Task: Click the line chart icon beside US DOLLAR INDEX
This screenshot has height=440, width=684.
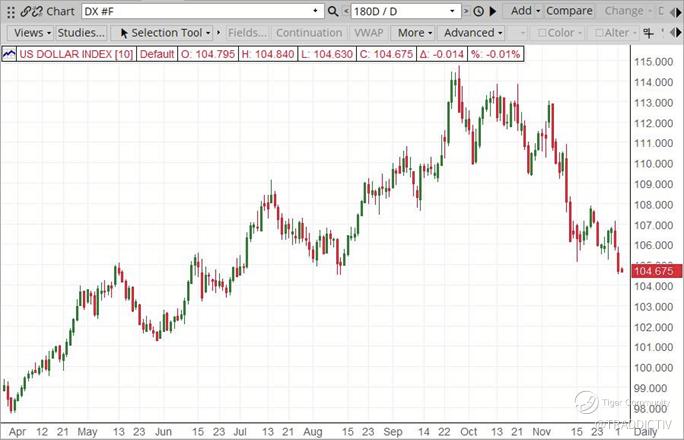Action: point(9,55)
